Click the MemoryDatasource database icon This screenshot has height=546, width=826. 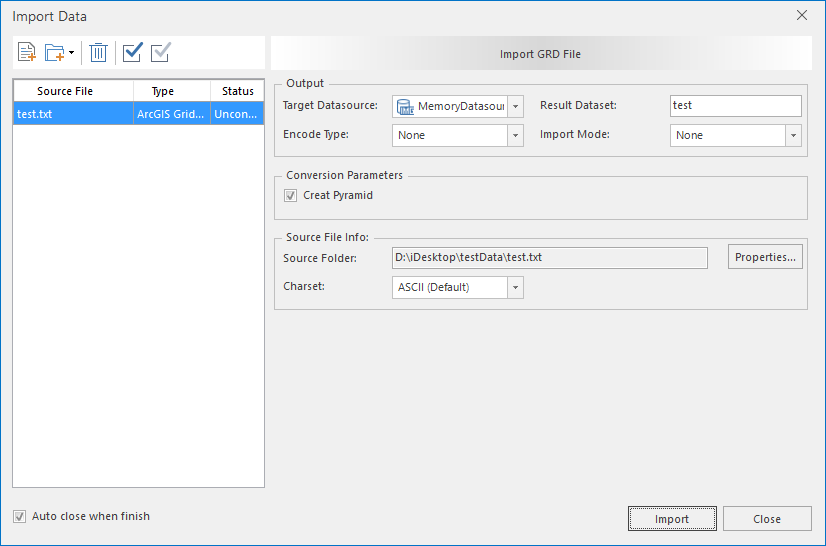[404, 107]
